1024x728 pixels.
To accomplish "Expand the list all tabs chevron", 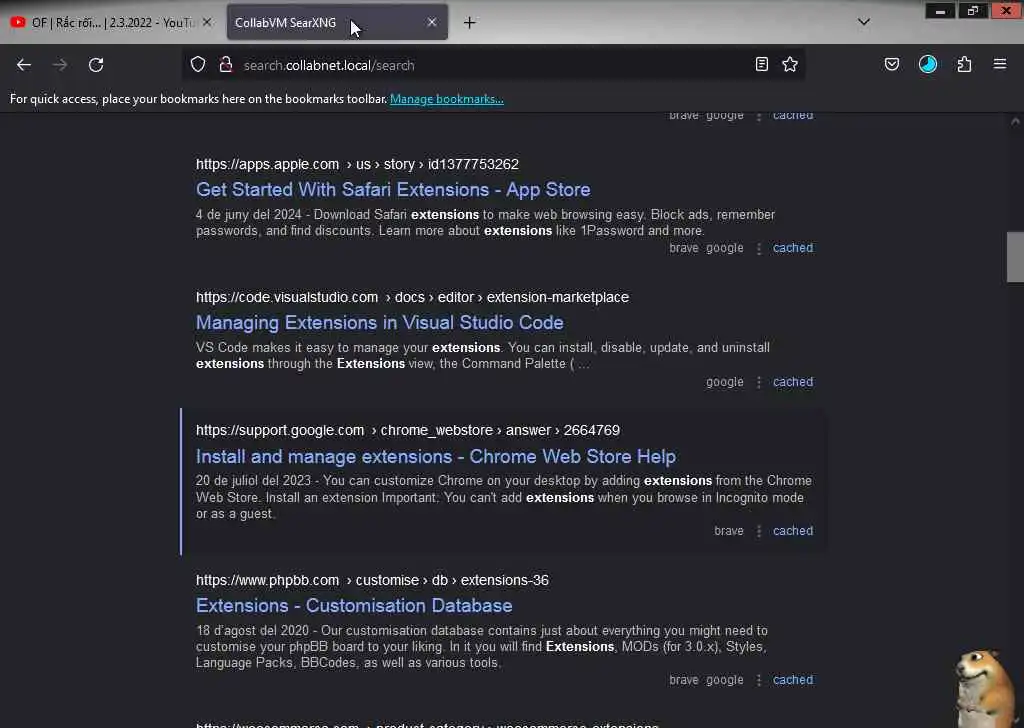I will coord(864,22).
